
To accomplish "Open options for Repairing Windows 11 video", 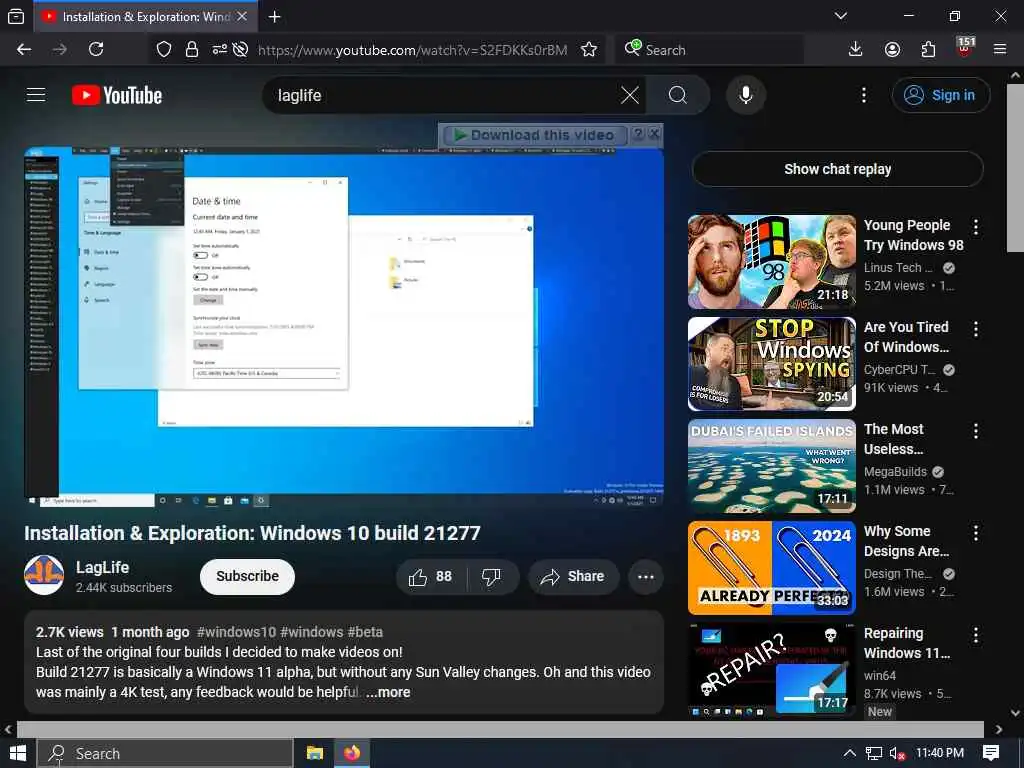I will click(976, 635).
